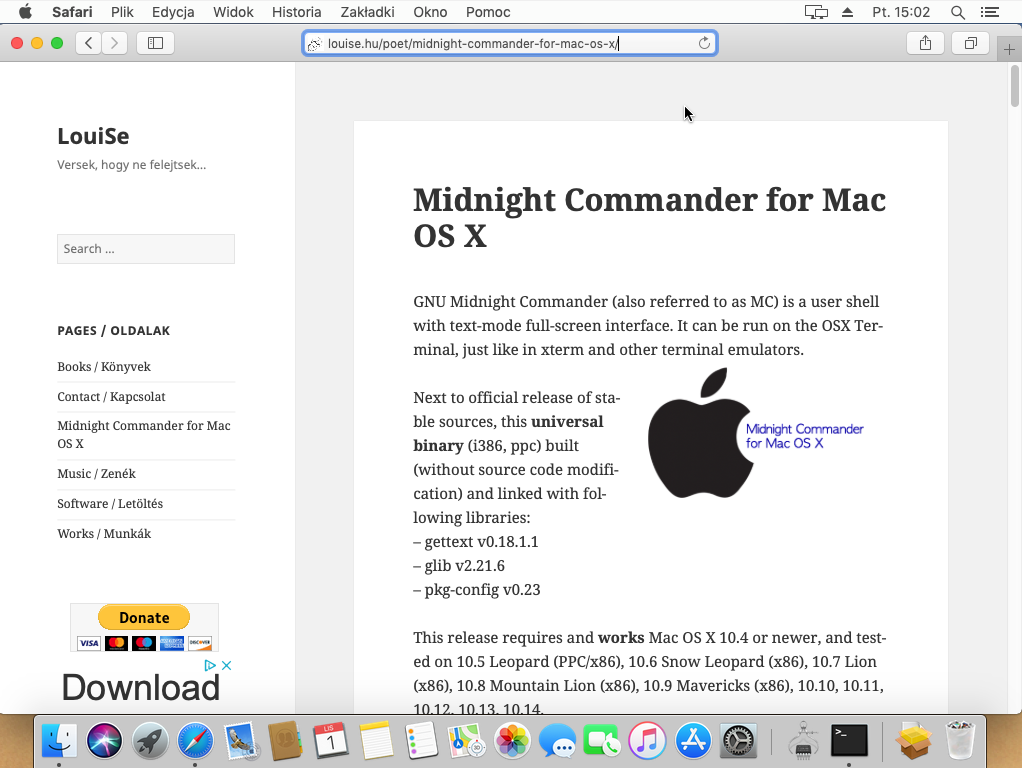This screenshot has width=1022, height=768.
Task: Open Launchpad from the Dock
Action: click(x=150, y=741)
